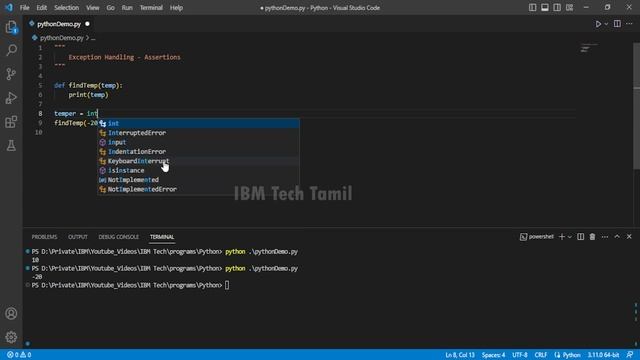This screenshot has width=640, height=360.
Task: Open the Edit menu
Action: pos(42,8)
